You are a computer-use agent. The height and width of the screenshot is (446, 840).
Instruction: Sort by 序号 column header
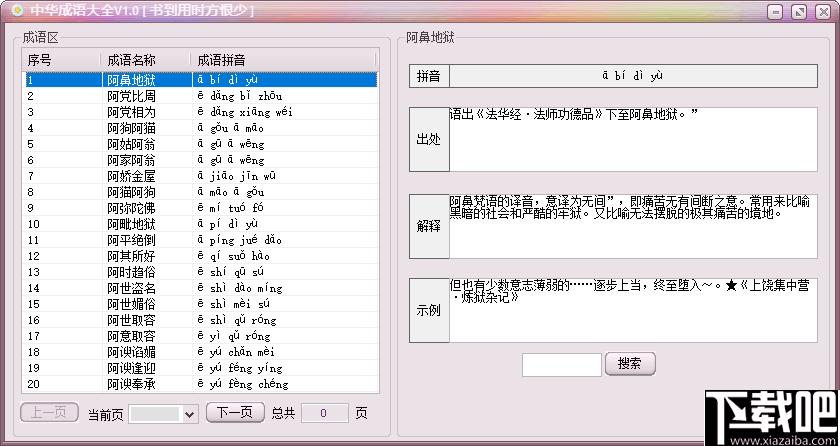(60, 60)
